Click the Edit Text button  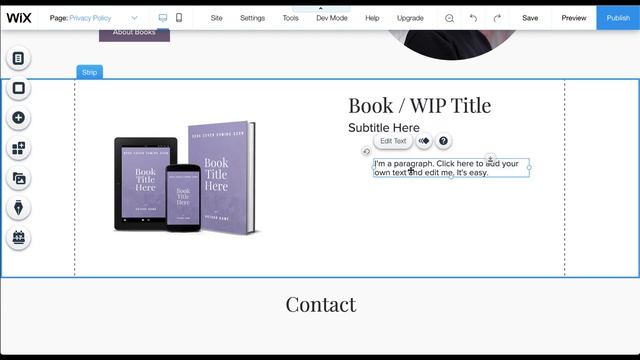393,141
